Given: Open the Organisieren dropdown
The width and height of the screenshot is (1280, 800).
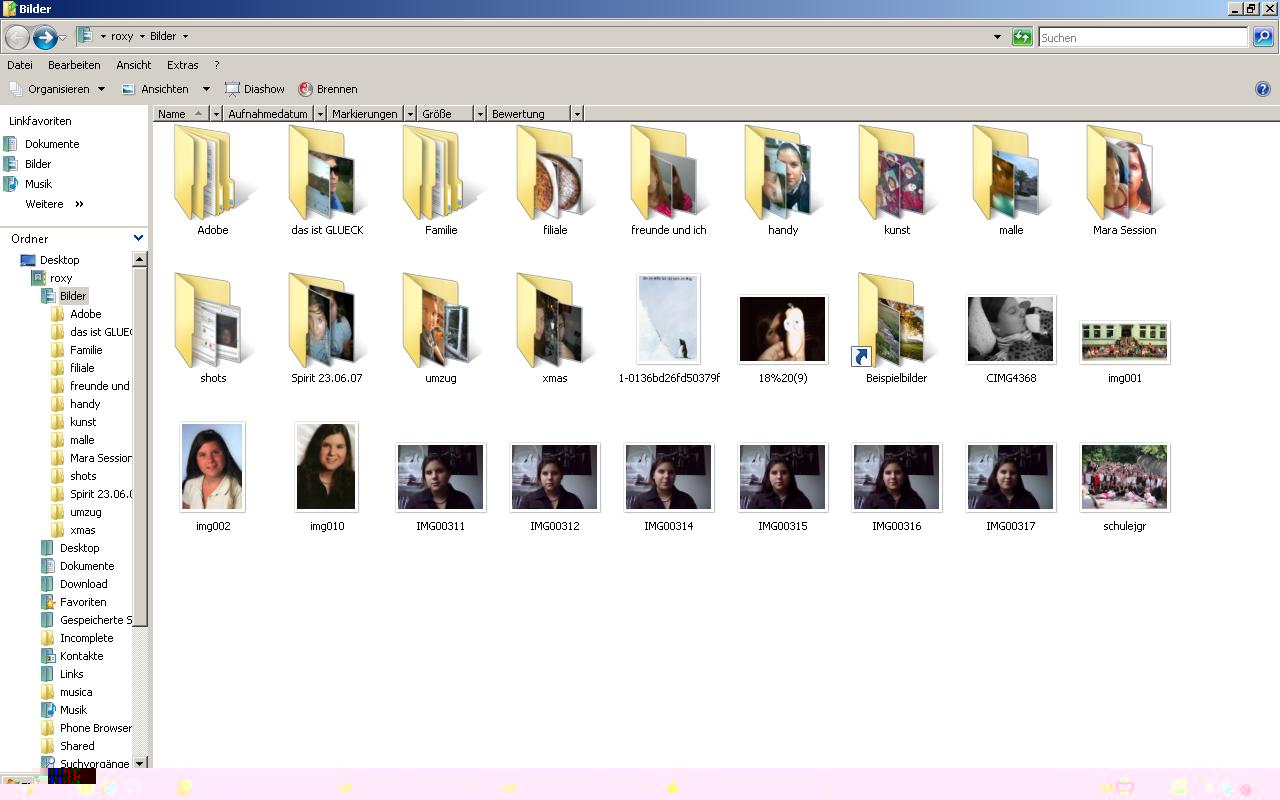Looking at the screenshot, I should coord(57,89).
